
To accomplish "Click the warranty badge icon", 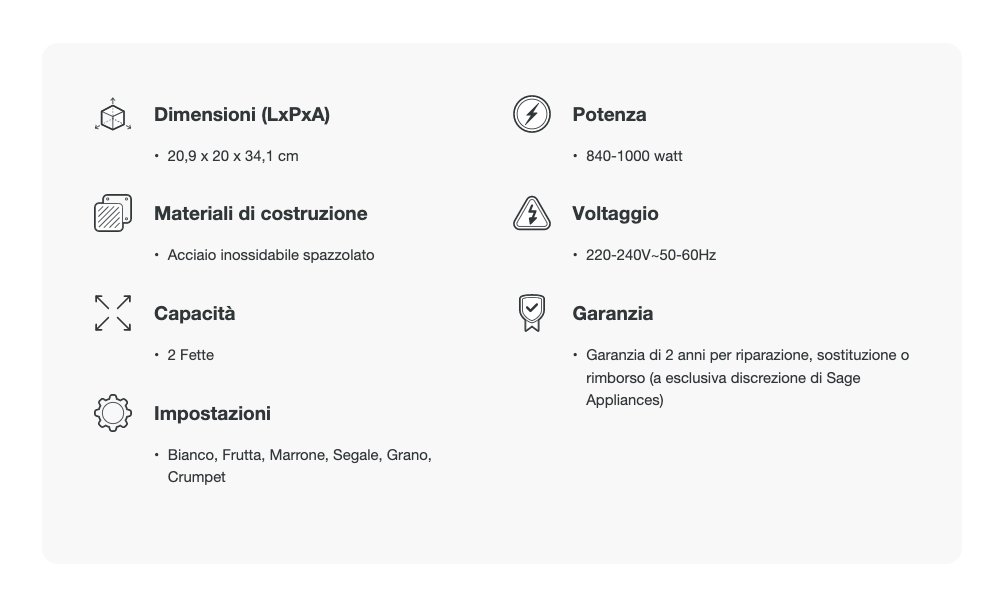I will point(531,313).
